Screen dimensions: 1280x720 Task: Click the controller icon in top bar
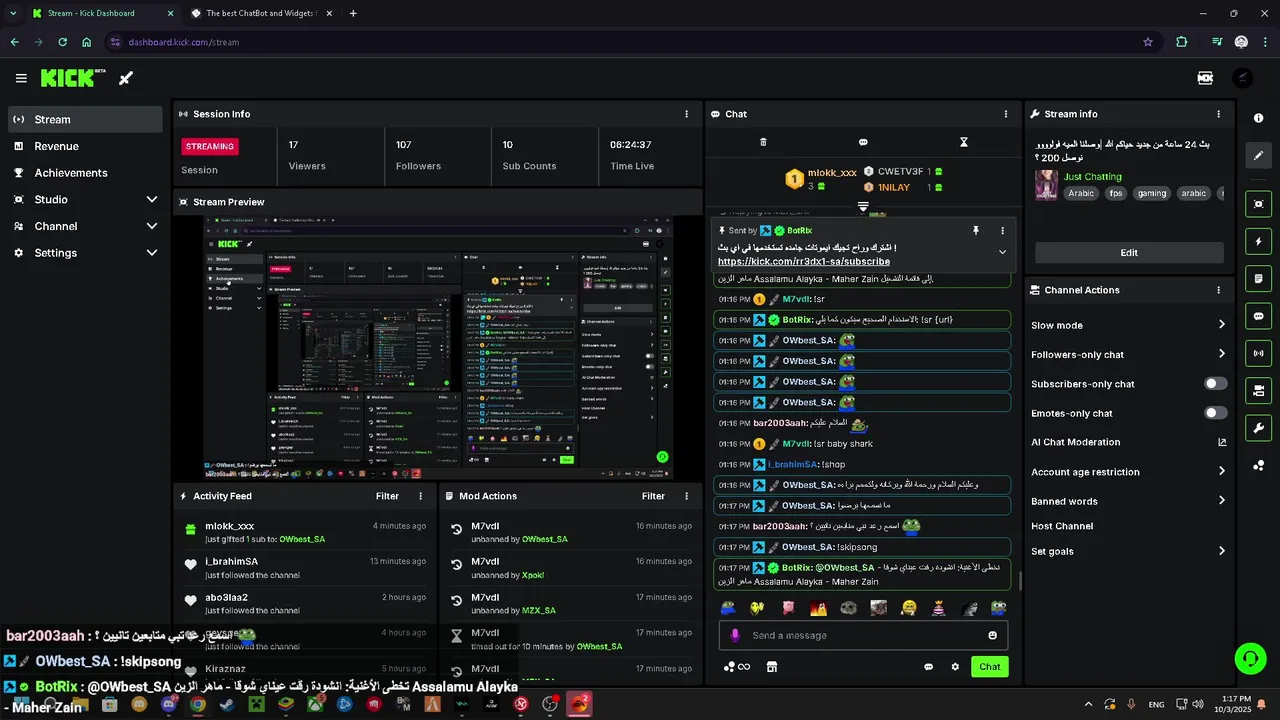tap(1205, 78)
